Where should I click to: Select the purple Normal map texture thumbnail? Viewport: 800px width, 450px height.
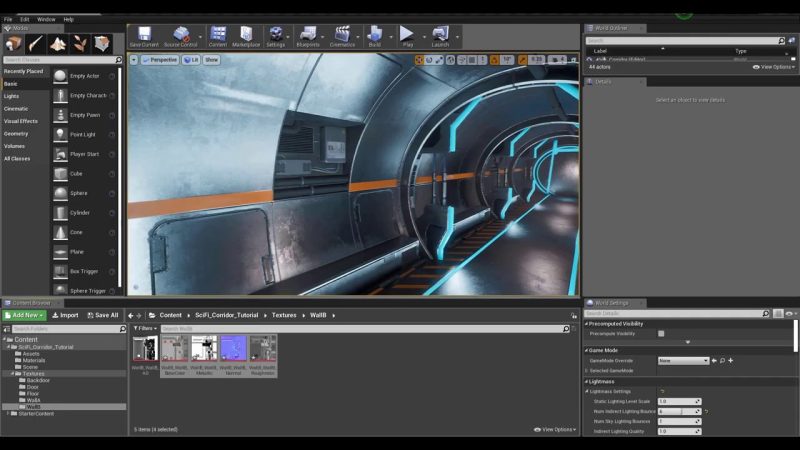pyautogui.click(x=233, y=349)
